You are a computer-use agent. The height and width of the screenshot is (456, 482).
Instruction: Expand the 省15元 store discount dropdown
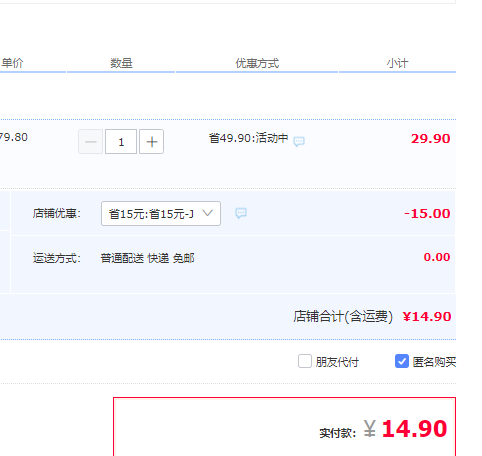(x=161, y=213)
